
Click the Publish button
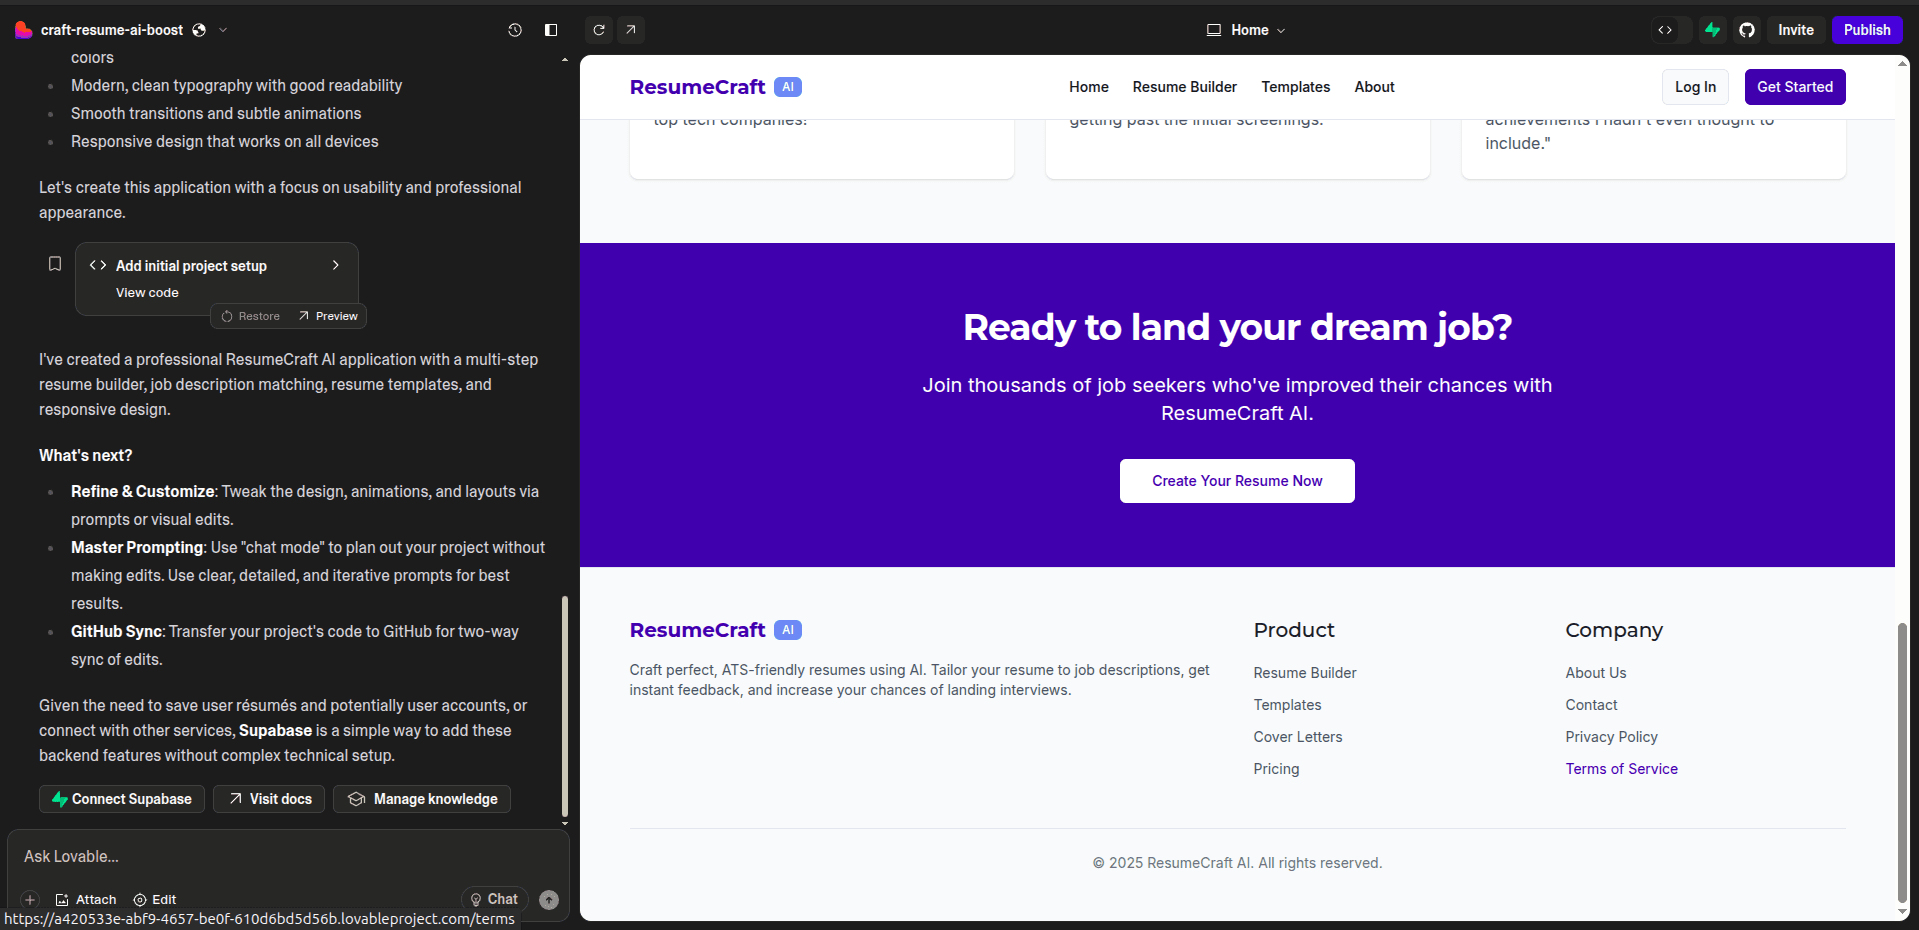tap(1867, 30)
